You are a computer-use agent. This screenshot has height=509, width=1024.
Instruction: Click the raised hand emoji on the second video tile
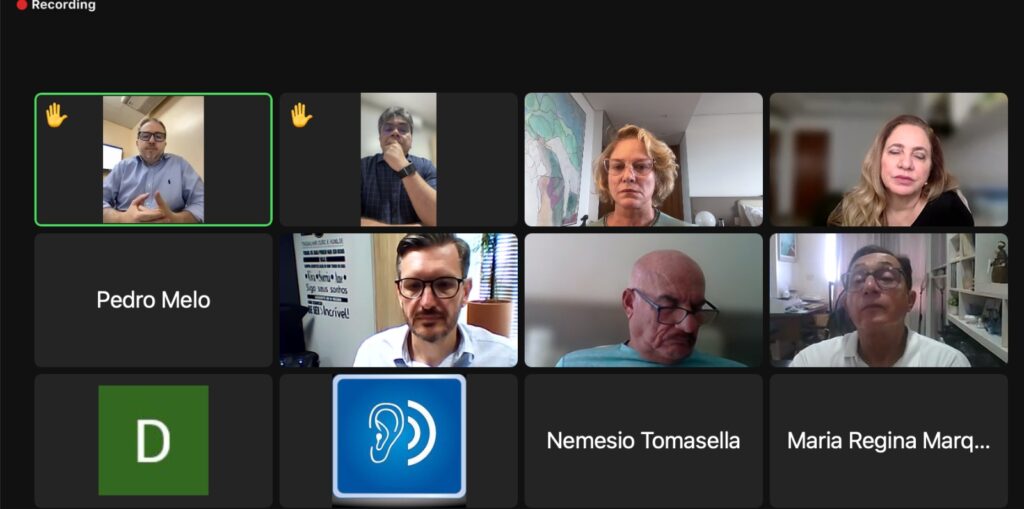tap(301, 116)
